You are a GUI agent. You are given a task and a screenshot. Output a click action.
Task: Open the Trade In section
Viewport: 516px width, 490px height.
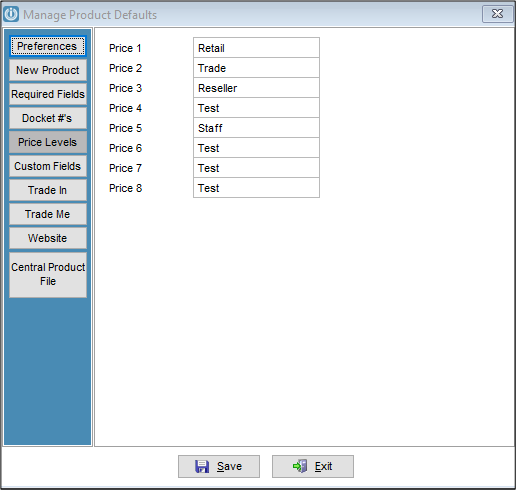click(x=48, y=190)
